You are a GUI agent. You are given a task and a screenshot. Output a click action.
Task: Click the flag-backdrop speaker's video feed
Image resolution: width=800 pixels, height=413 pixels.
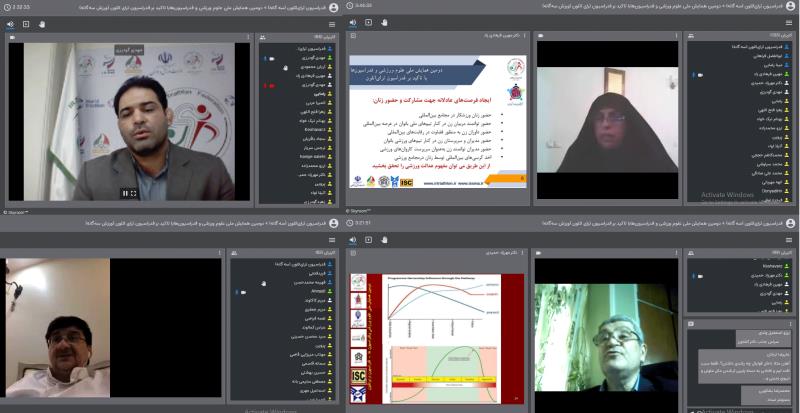[x=129, y=122]
